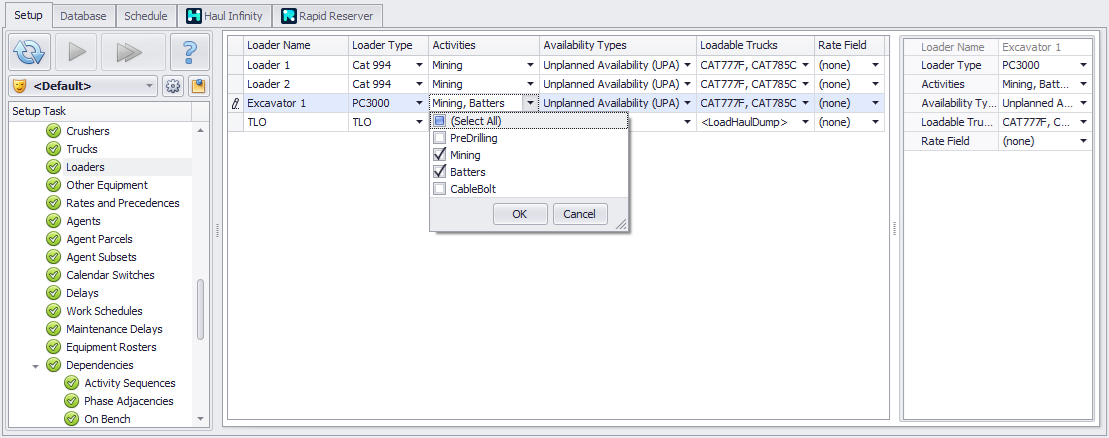1109x438 pixels.
Task: Grab the popup resize grip corner
Action: (621, 224)
